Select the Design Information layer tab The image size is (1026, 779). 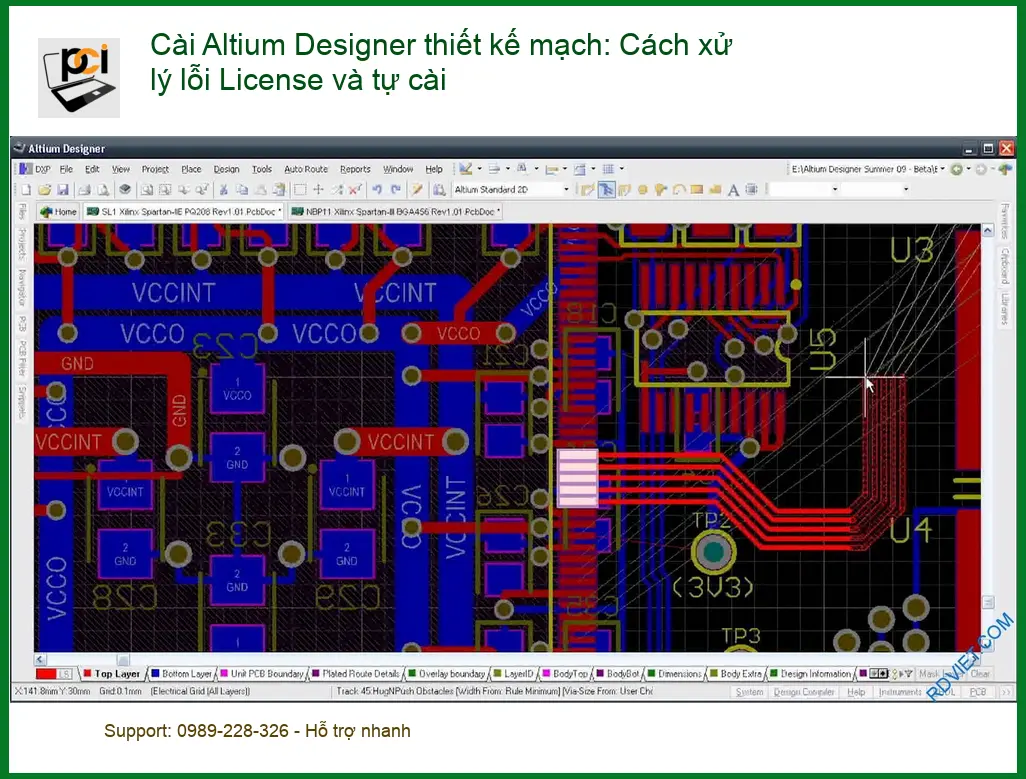pyautogui.click(x=810, y=674)
